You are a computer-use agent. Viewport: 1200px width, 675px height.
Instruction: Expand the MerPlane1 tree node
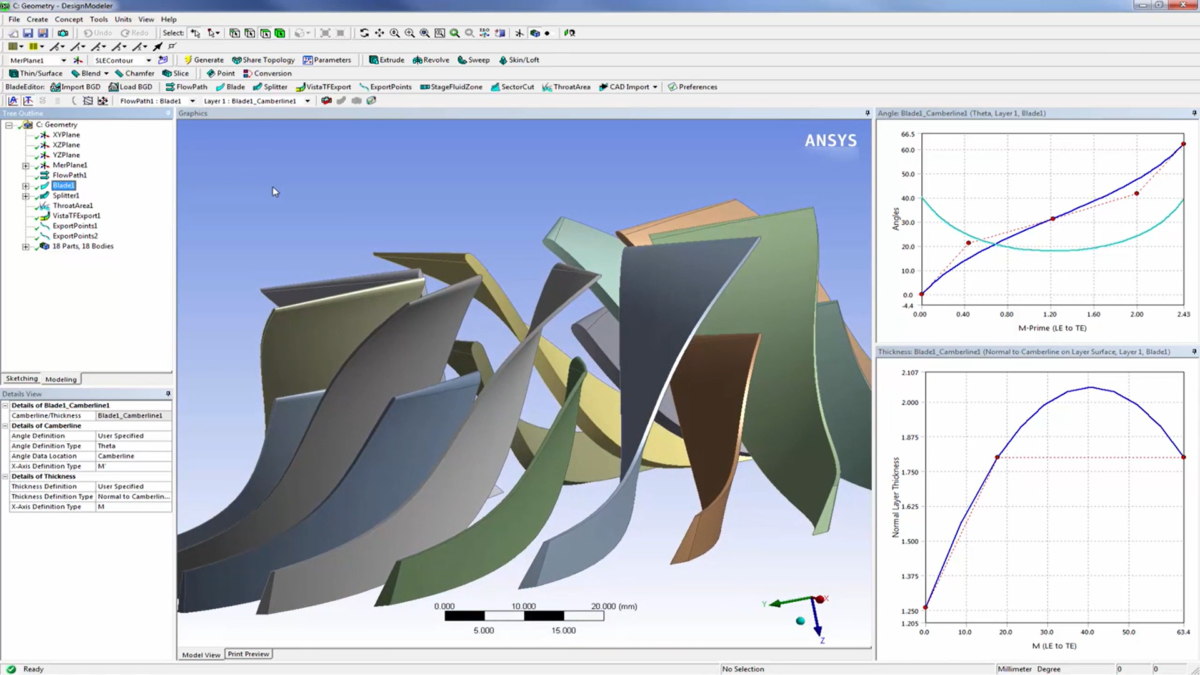coord(26,165)
